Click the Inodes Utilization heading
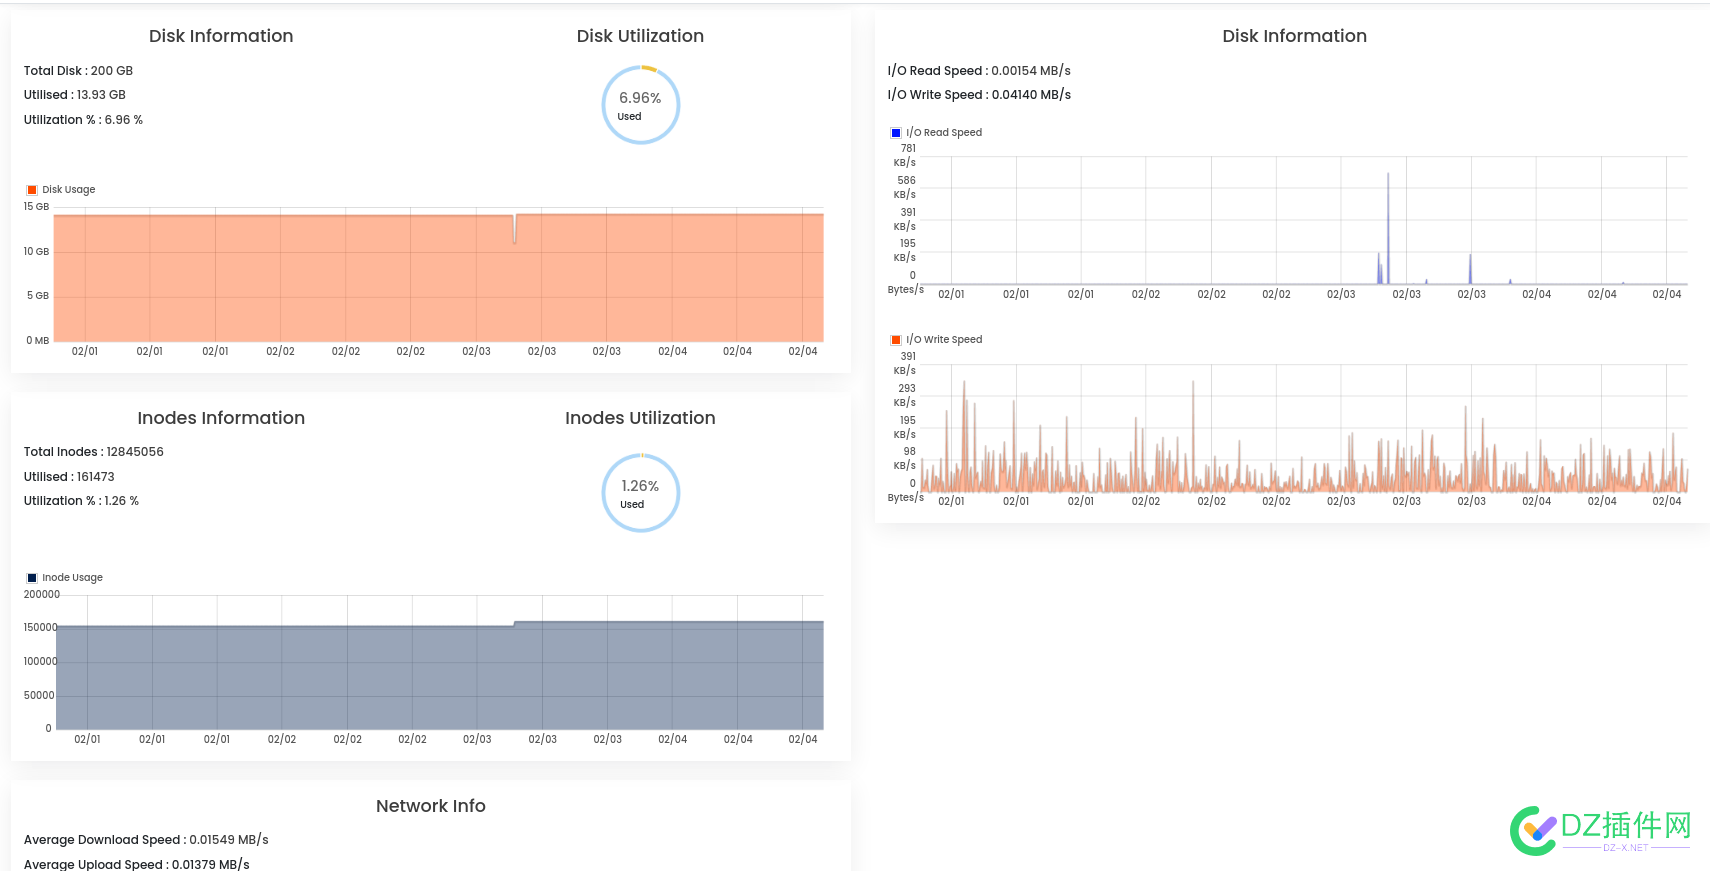 tap(640, 418)
